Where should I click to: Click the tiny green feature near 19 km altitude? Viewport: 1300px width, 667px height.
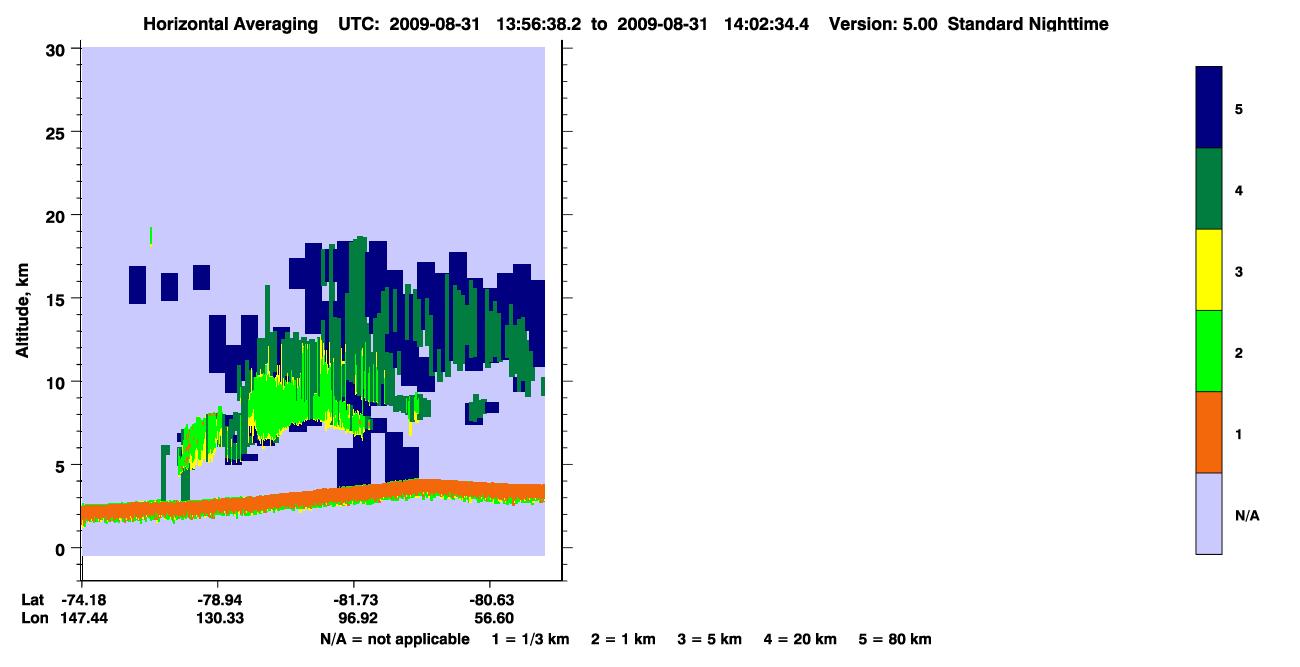click(150, 236)
